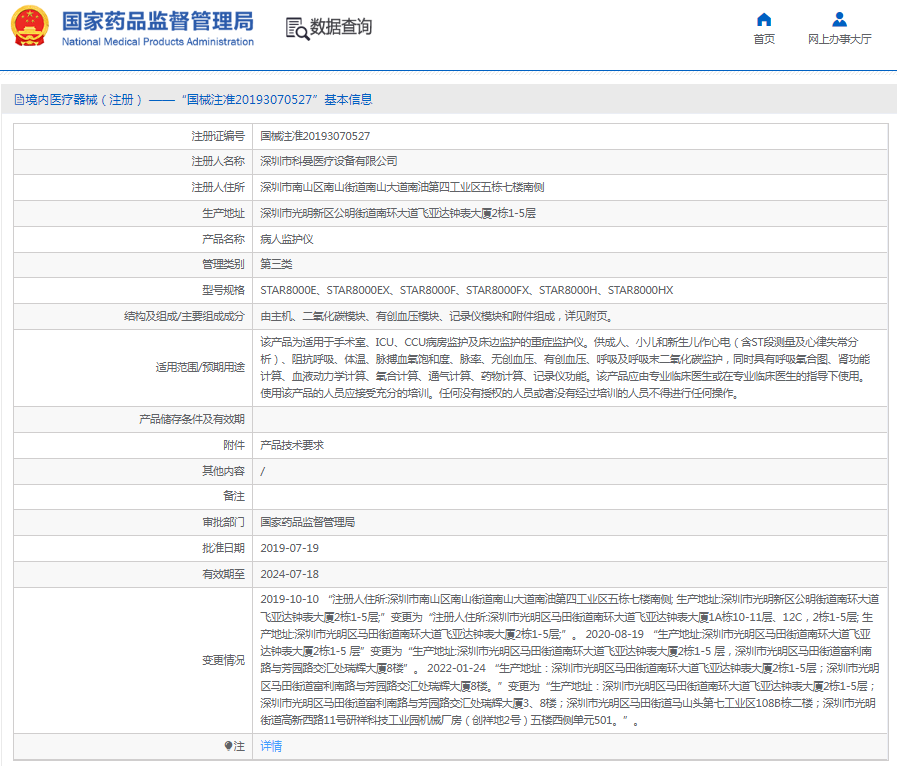Click 国家药品监督管理局 title text
This screenshot has height=766, width=897.
[157, 21]
